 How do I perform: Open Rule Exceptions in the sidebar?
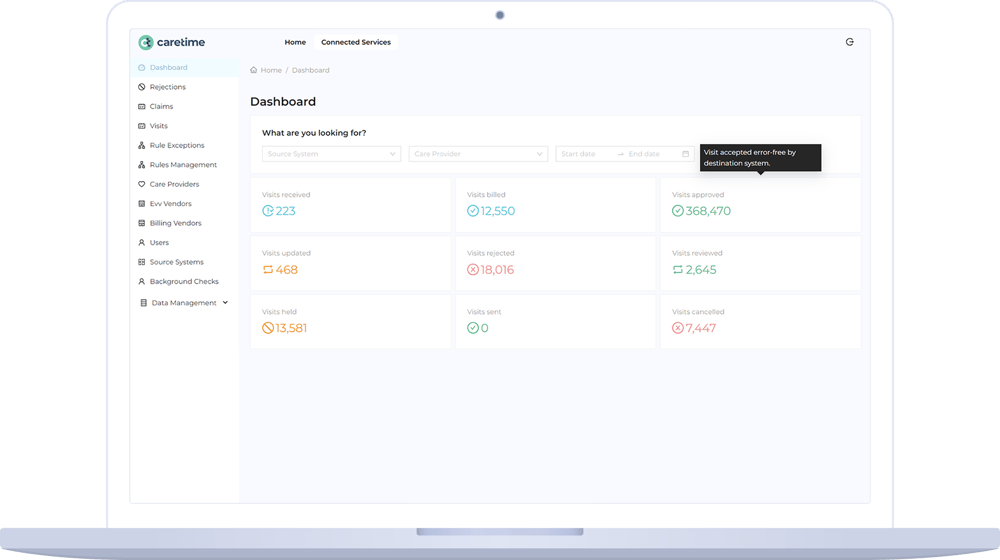tap(176, 146)
